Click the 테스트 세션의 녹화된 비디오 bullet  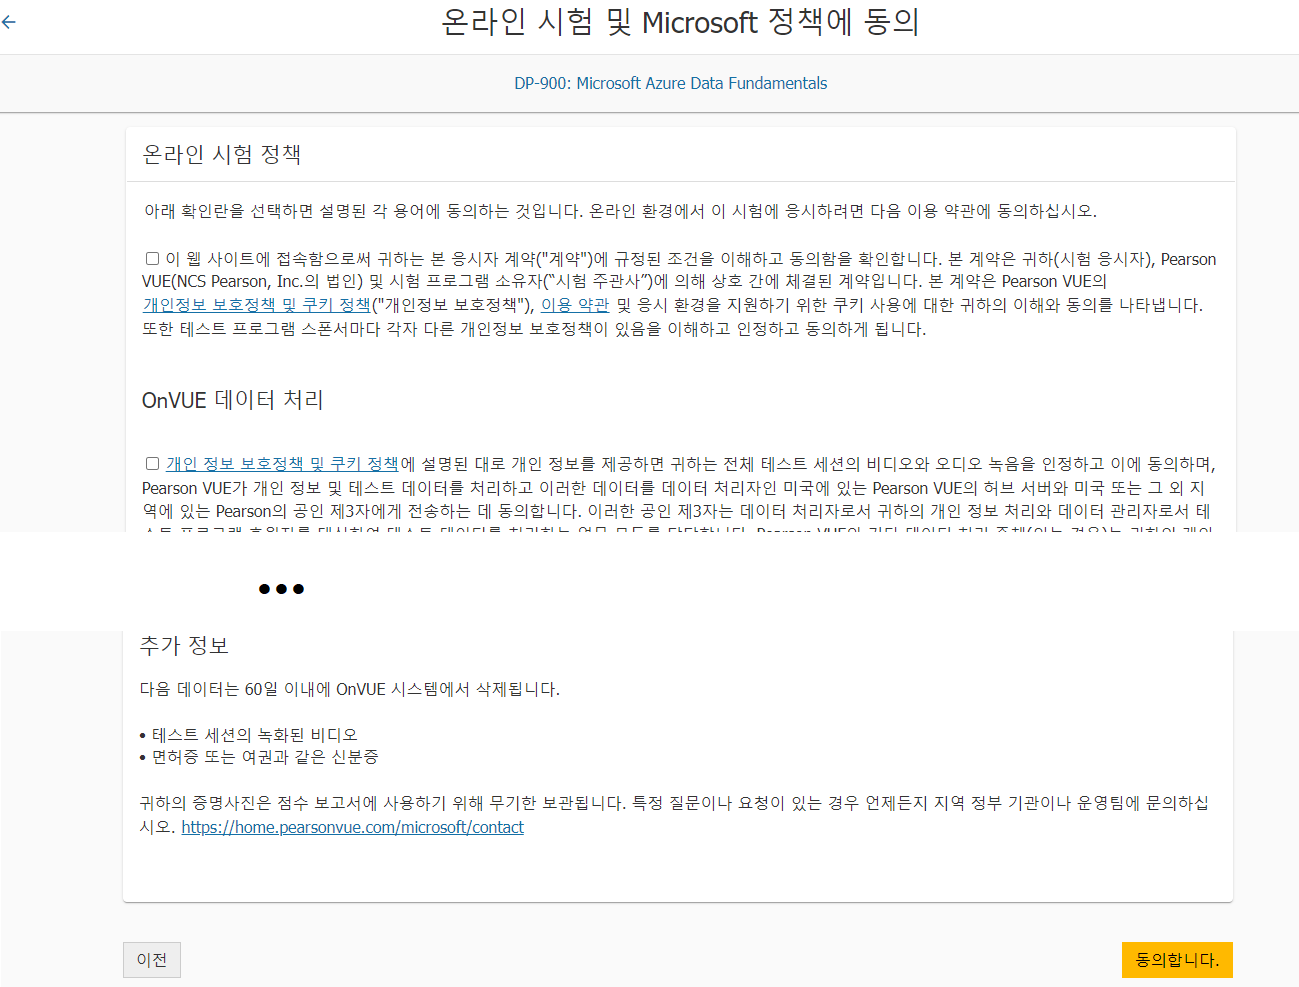coord(254,735)
